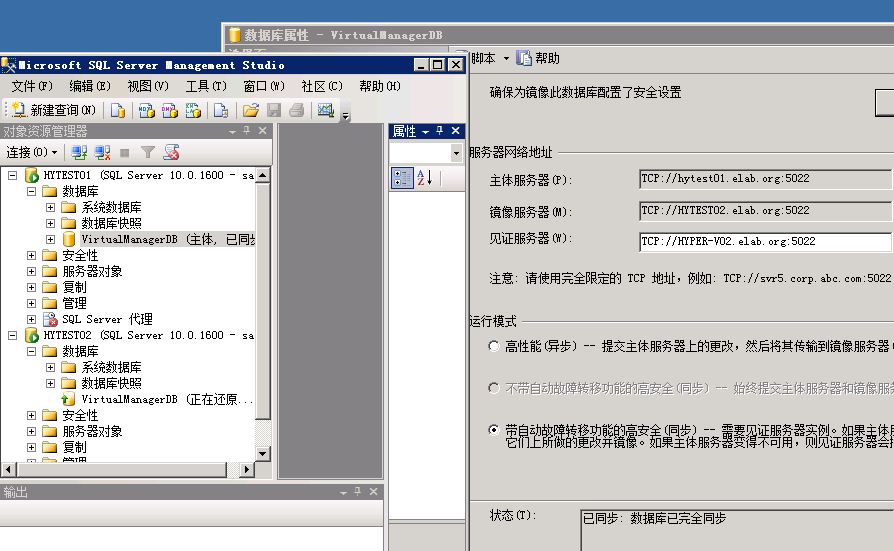Image resolution: width=894 pixels, height=551 pixels.
Task: Open the Connect (连接) dropdown
Action: click(x=32, y=152)
